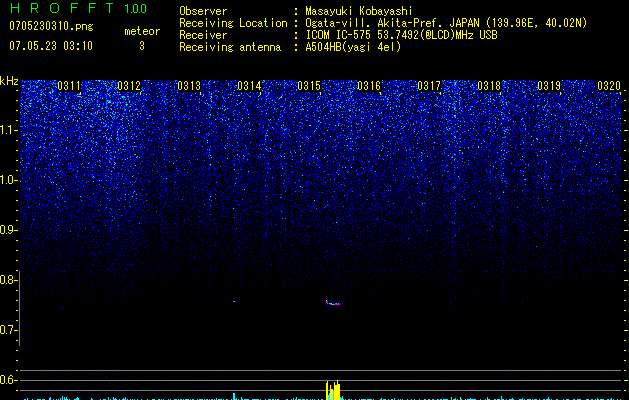629x400 pixels.
Task: Click the ICOM IC-575 receiver text
Action: tap(402, 35)
